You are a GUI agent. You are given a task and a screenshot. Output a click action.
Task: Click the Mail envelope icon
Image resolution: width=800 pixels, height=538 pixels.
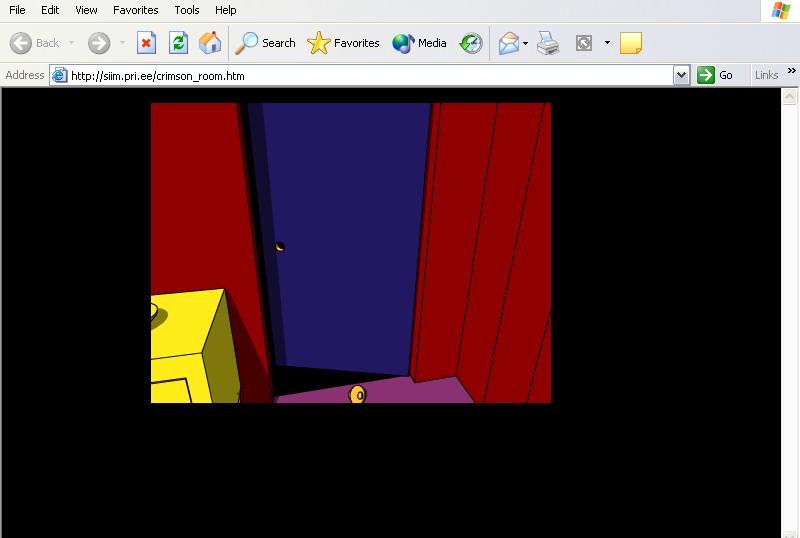tap(509, 43)
